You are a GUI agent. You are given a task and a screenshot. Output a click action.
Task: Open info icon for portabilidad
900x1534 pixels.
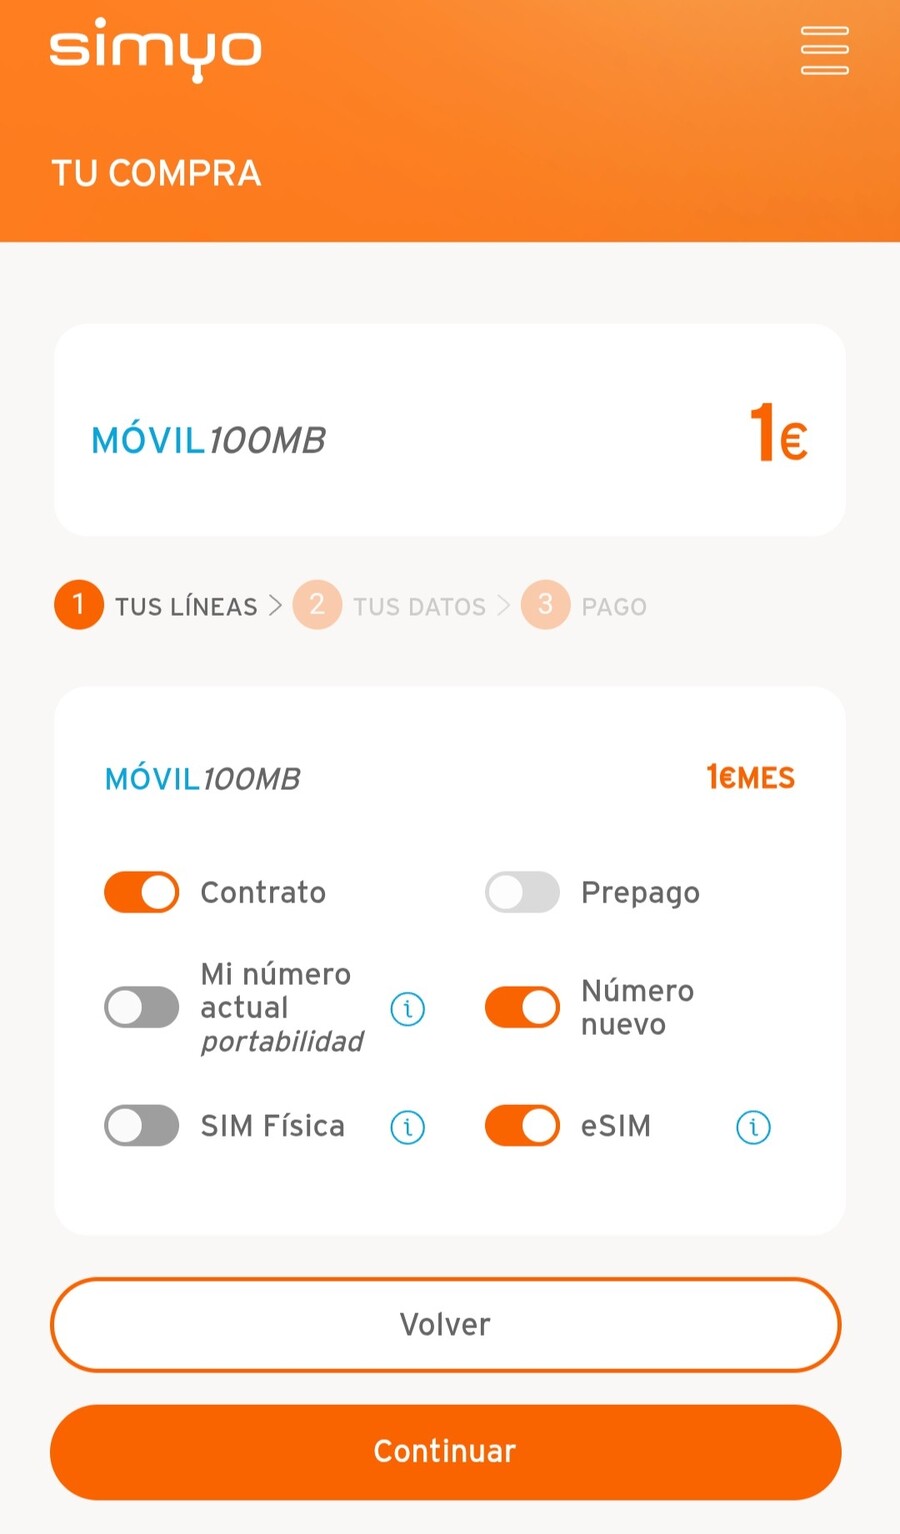[x=407, y=1009]
